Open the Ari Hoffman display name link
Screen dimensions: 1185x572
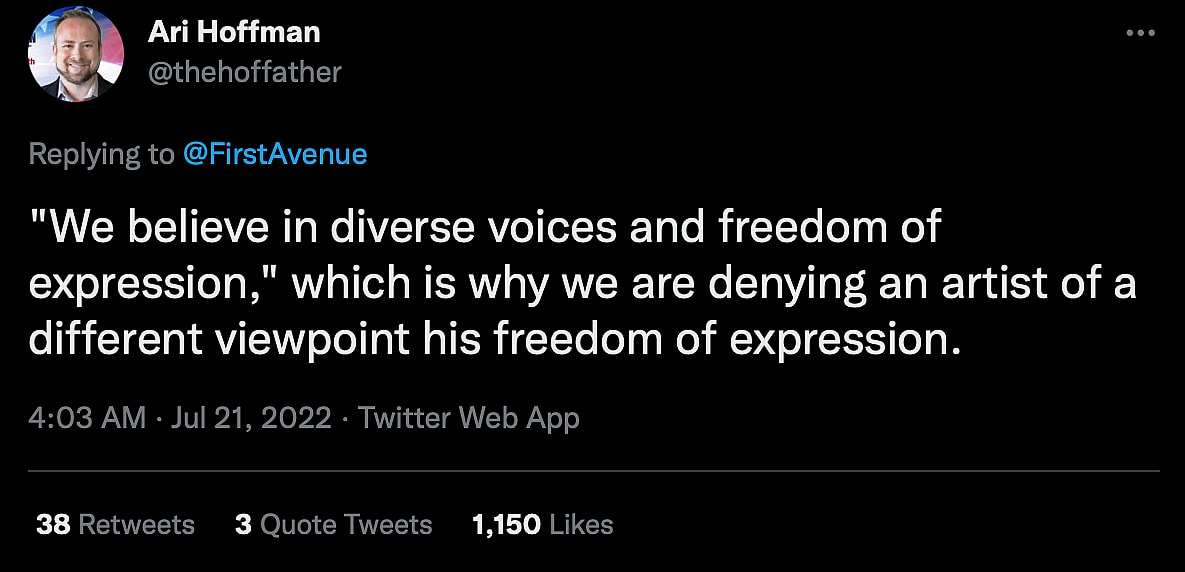[x=234, y=32]
